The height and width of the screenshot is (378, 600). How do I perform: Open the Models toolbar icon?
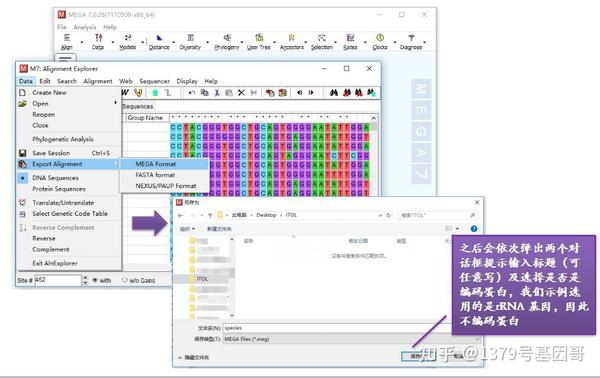[x=128, y=41]
